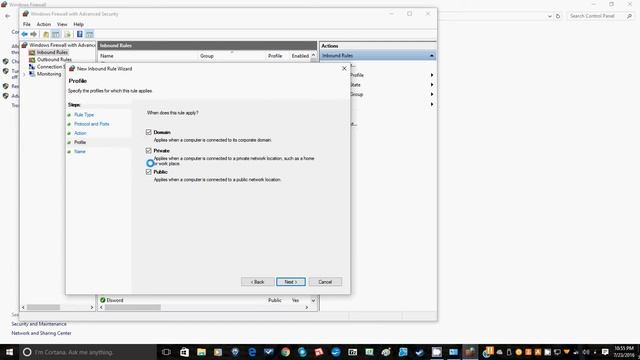
Task: Click the firewall icon beside Inbound Rules
Action: (32, 52)
